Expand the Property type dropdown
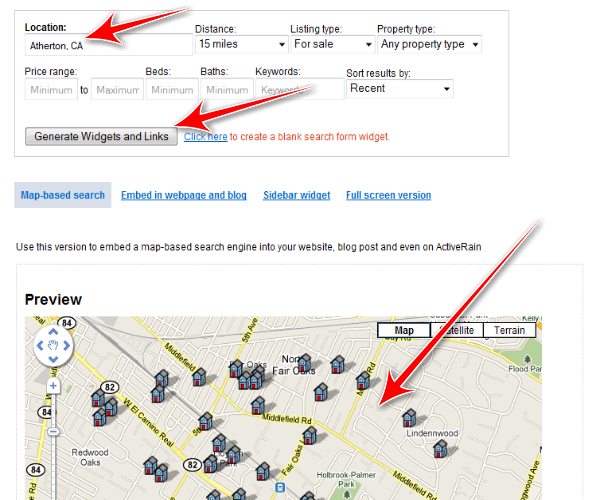 pos(429,44)
